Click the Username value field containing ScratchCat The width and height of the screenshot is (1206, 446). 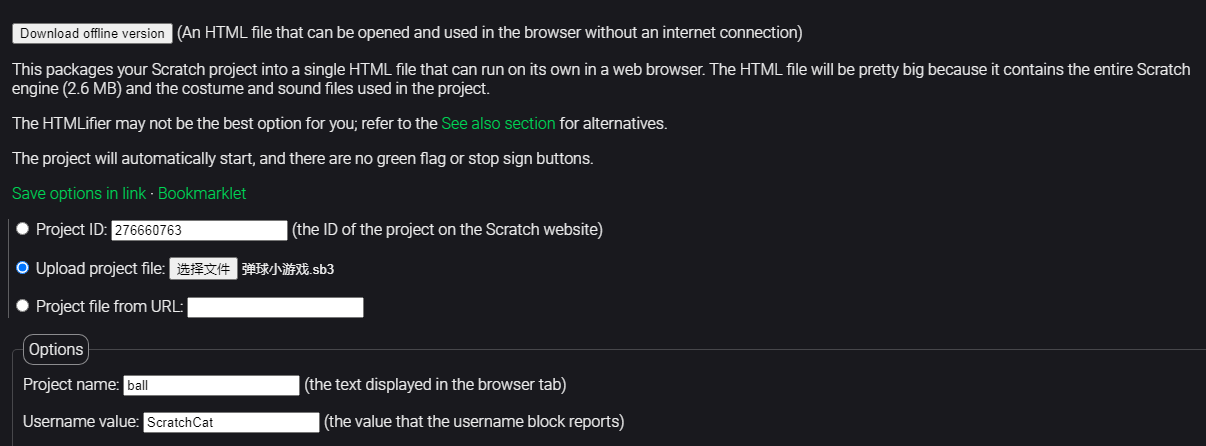point(231,422)
